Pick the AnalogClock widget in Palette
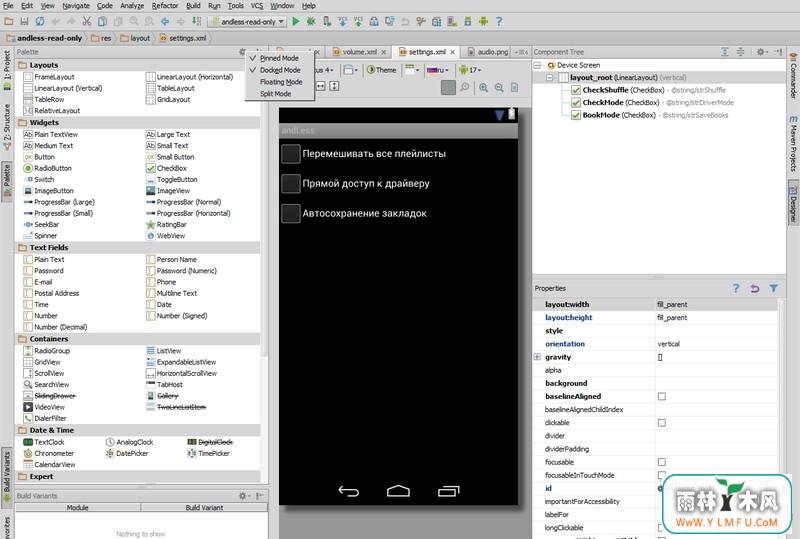The height and width of the screenshot is (539, 800). point(129,442)
